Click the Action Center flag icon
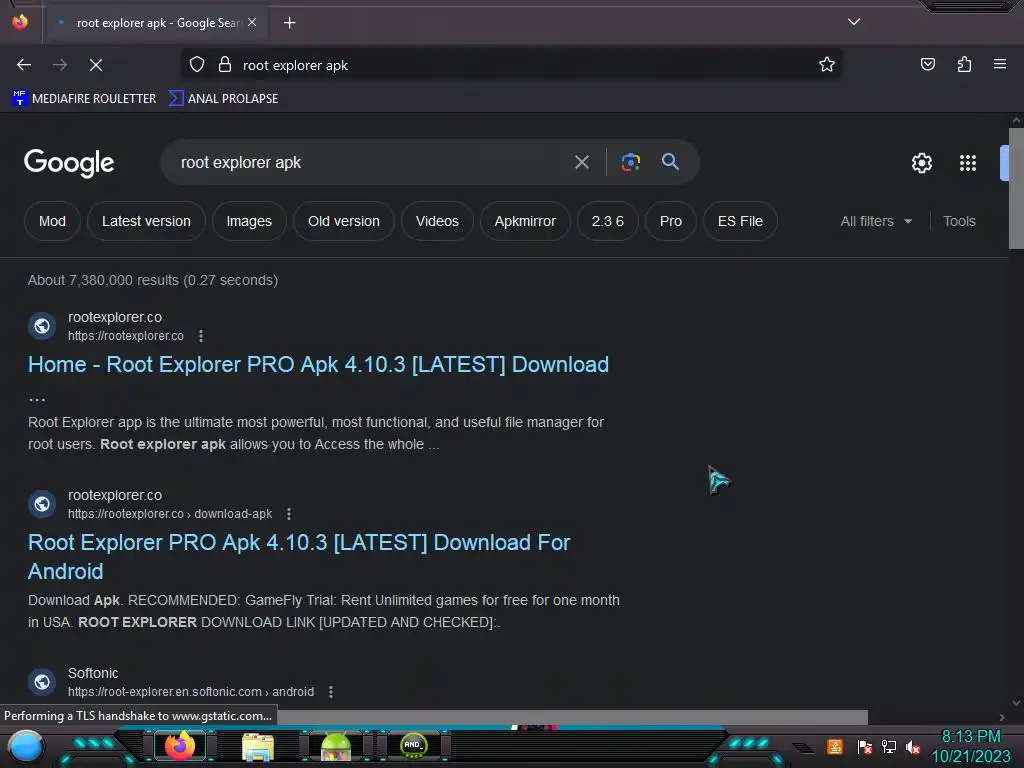The width and height of the screenshot is (1024, 768). tap(865, 746)
